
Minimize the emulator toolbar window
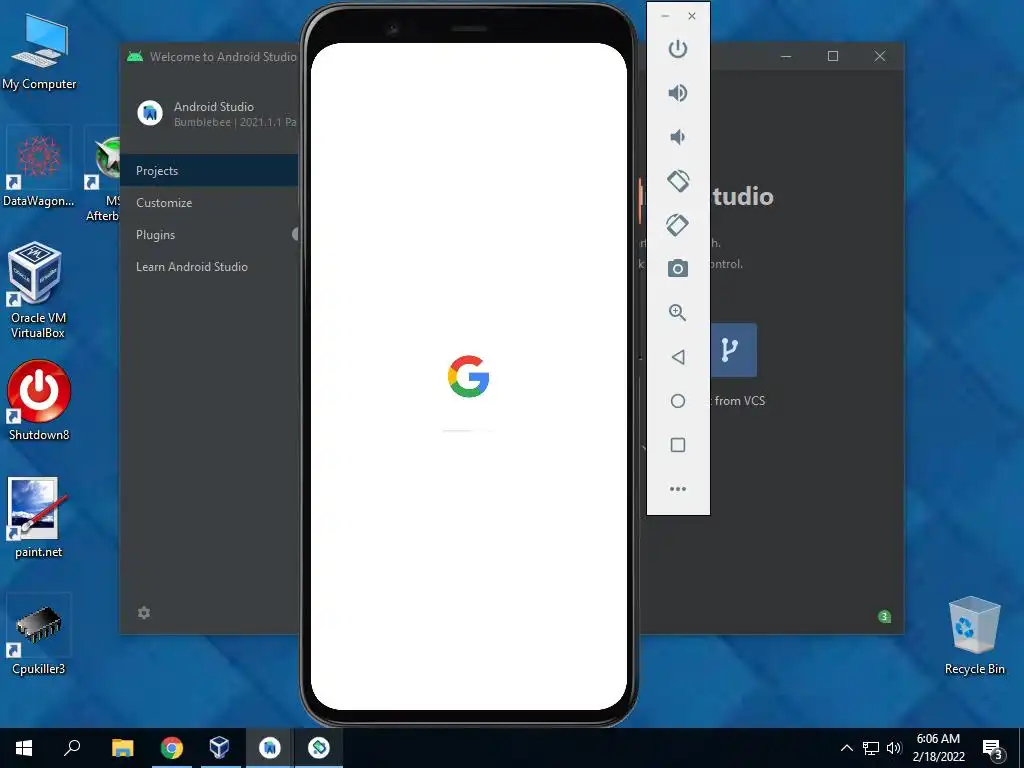point(665,16)
